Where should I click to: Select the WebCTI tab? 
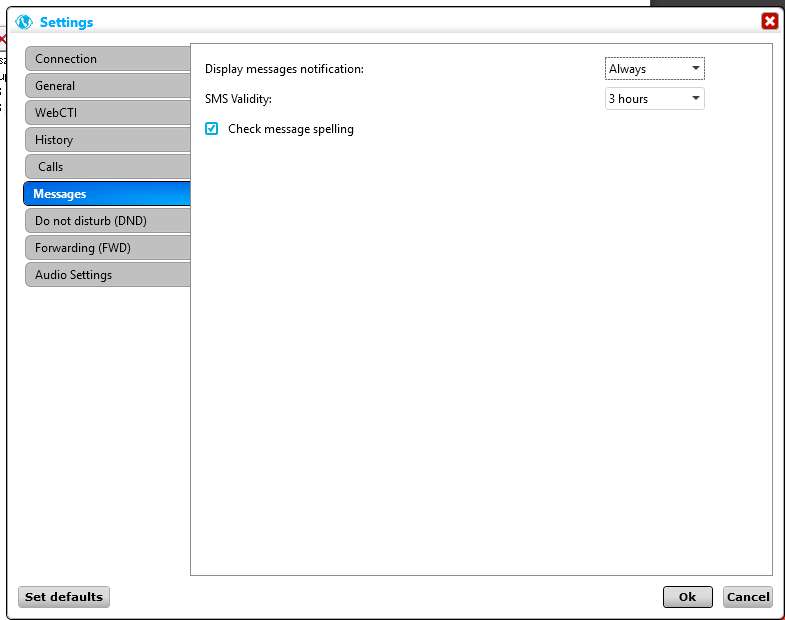pyautogui.click(x=107, y=113)
